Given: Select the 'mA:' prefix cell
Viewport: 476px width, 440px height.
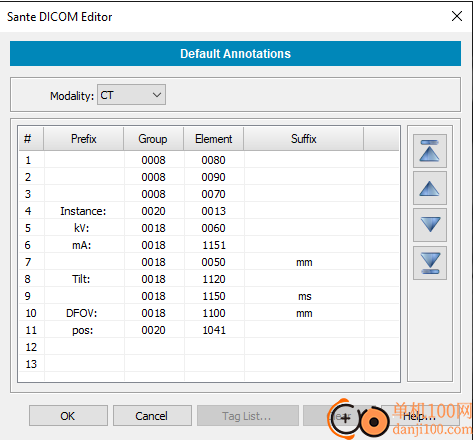Looking at the screenshot, I should [84, 245].
